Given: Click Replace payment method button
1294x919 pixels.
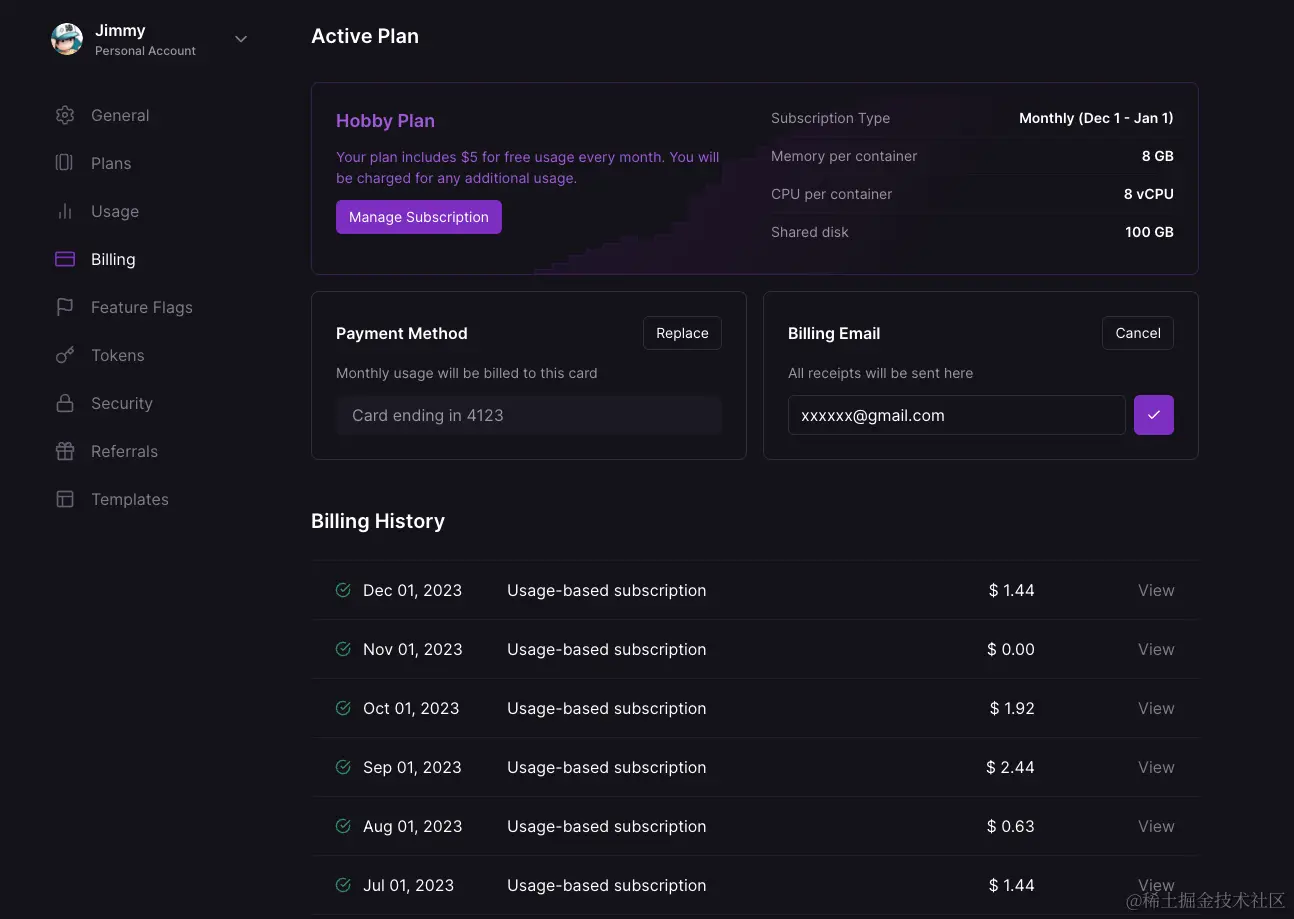Looking at the screenshot, I should [682, 333].
